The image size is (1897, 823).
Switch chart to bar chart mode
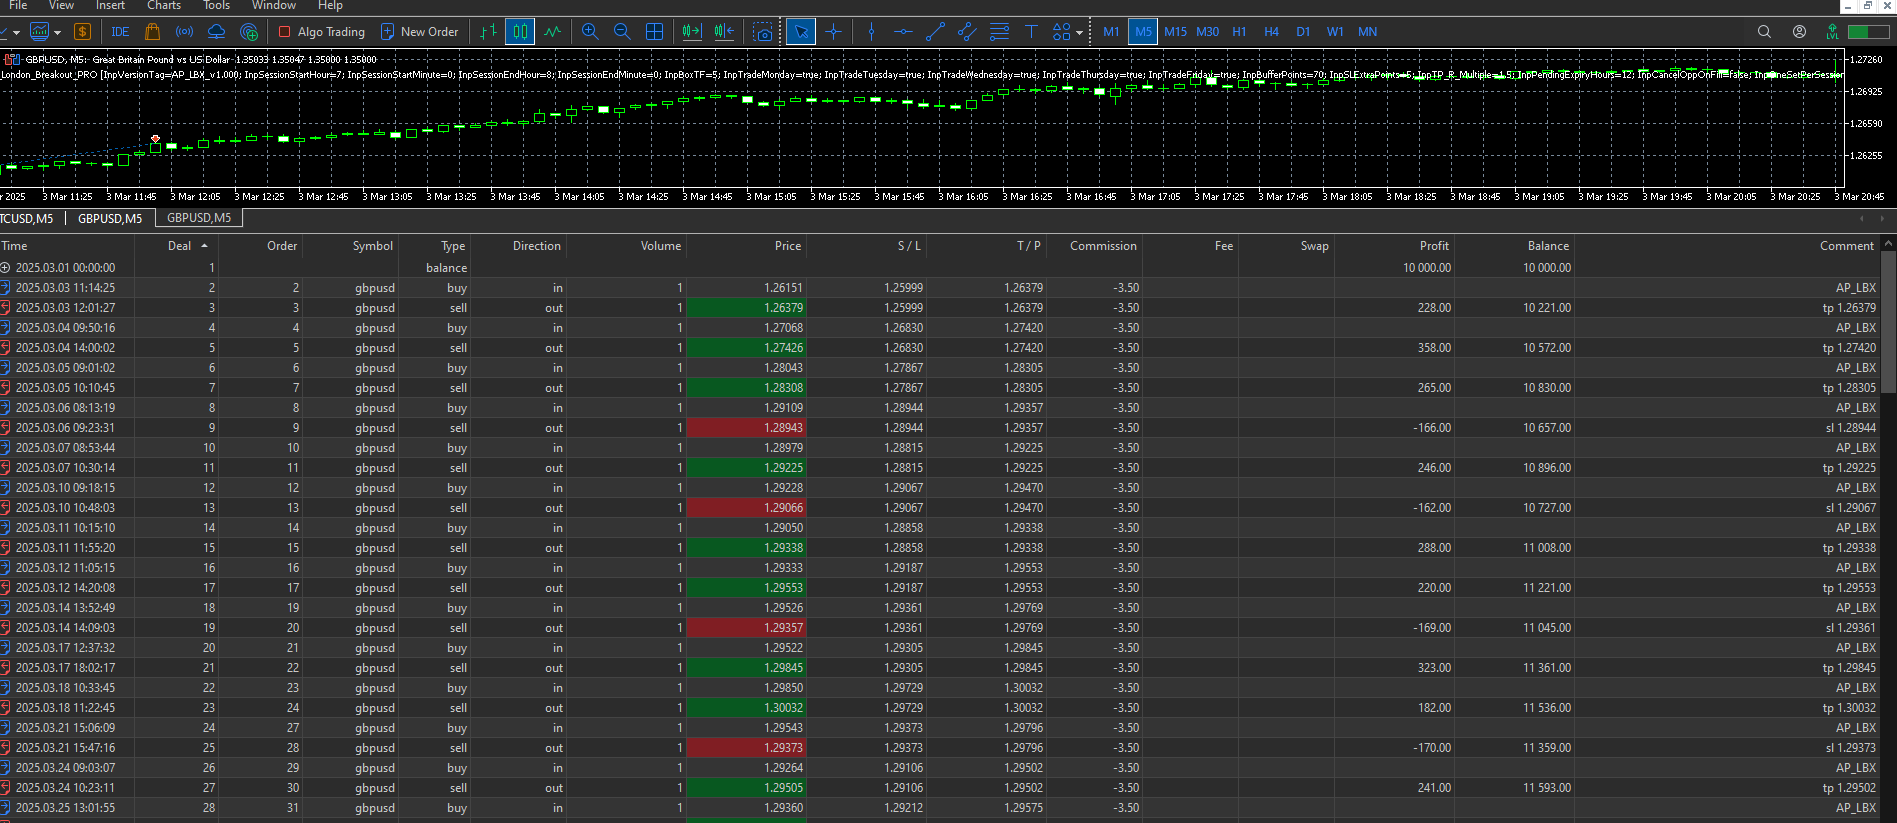pyautogui.click(x=488, y=32)
